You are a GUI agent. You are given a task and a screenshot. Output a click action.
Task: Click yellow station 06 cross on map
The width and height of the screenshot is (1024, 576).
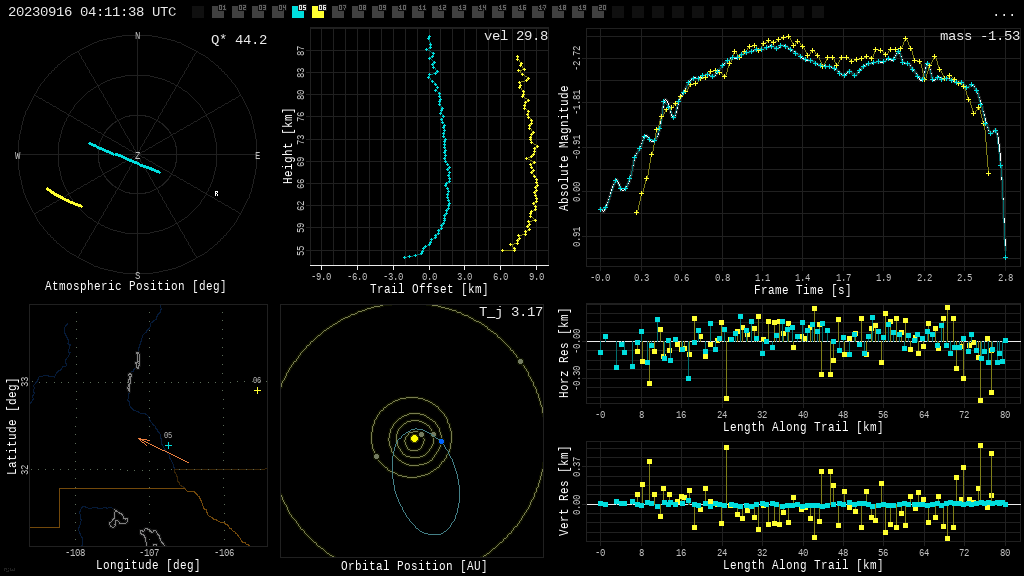click(x=257, y=391)
